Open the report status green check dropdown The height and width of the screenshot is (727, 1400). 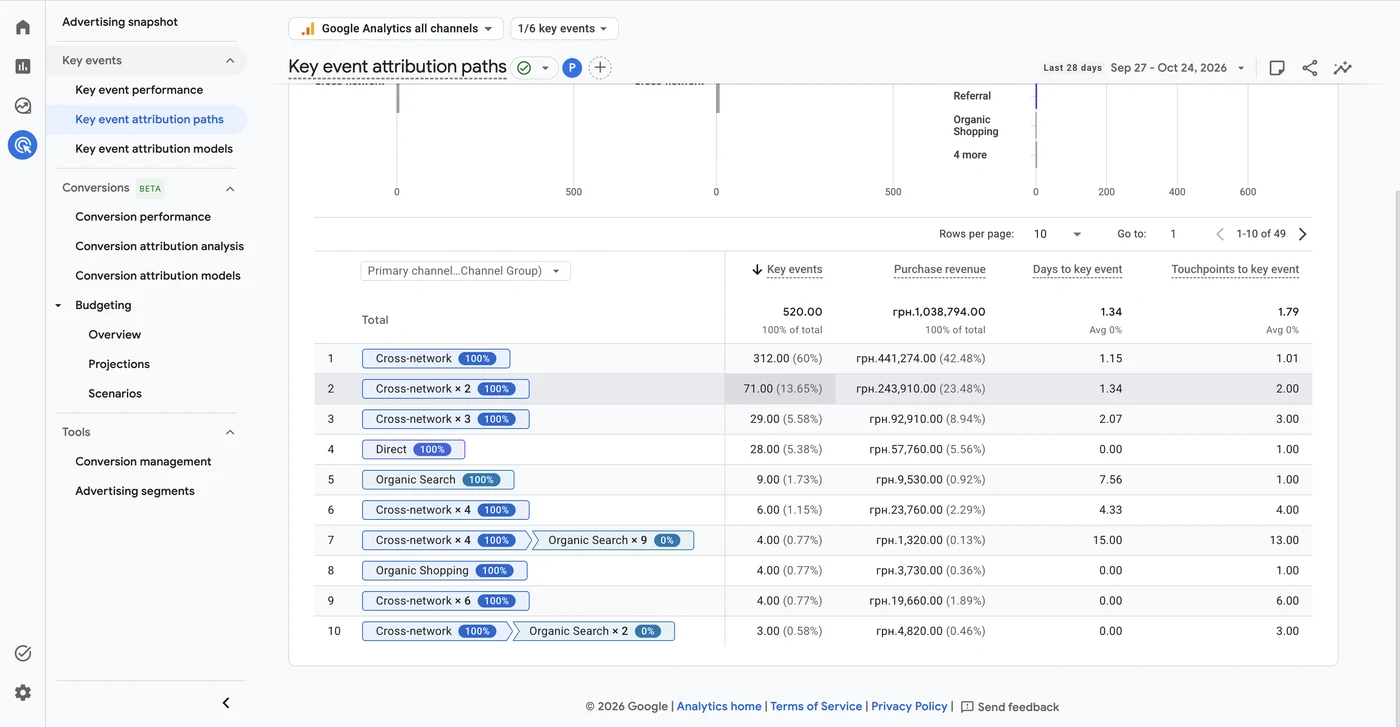(534, 68)
